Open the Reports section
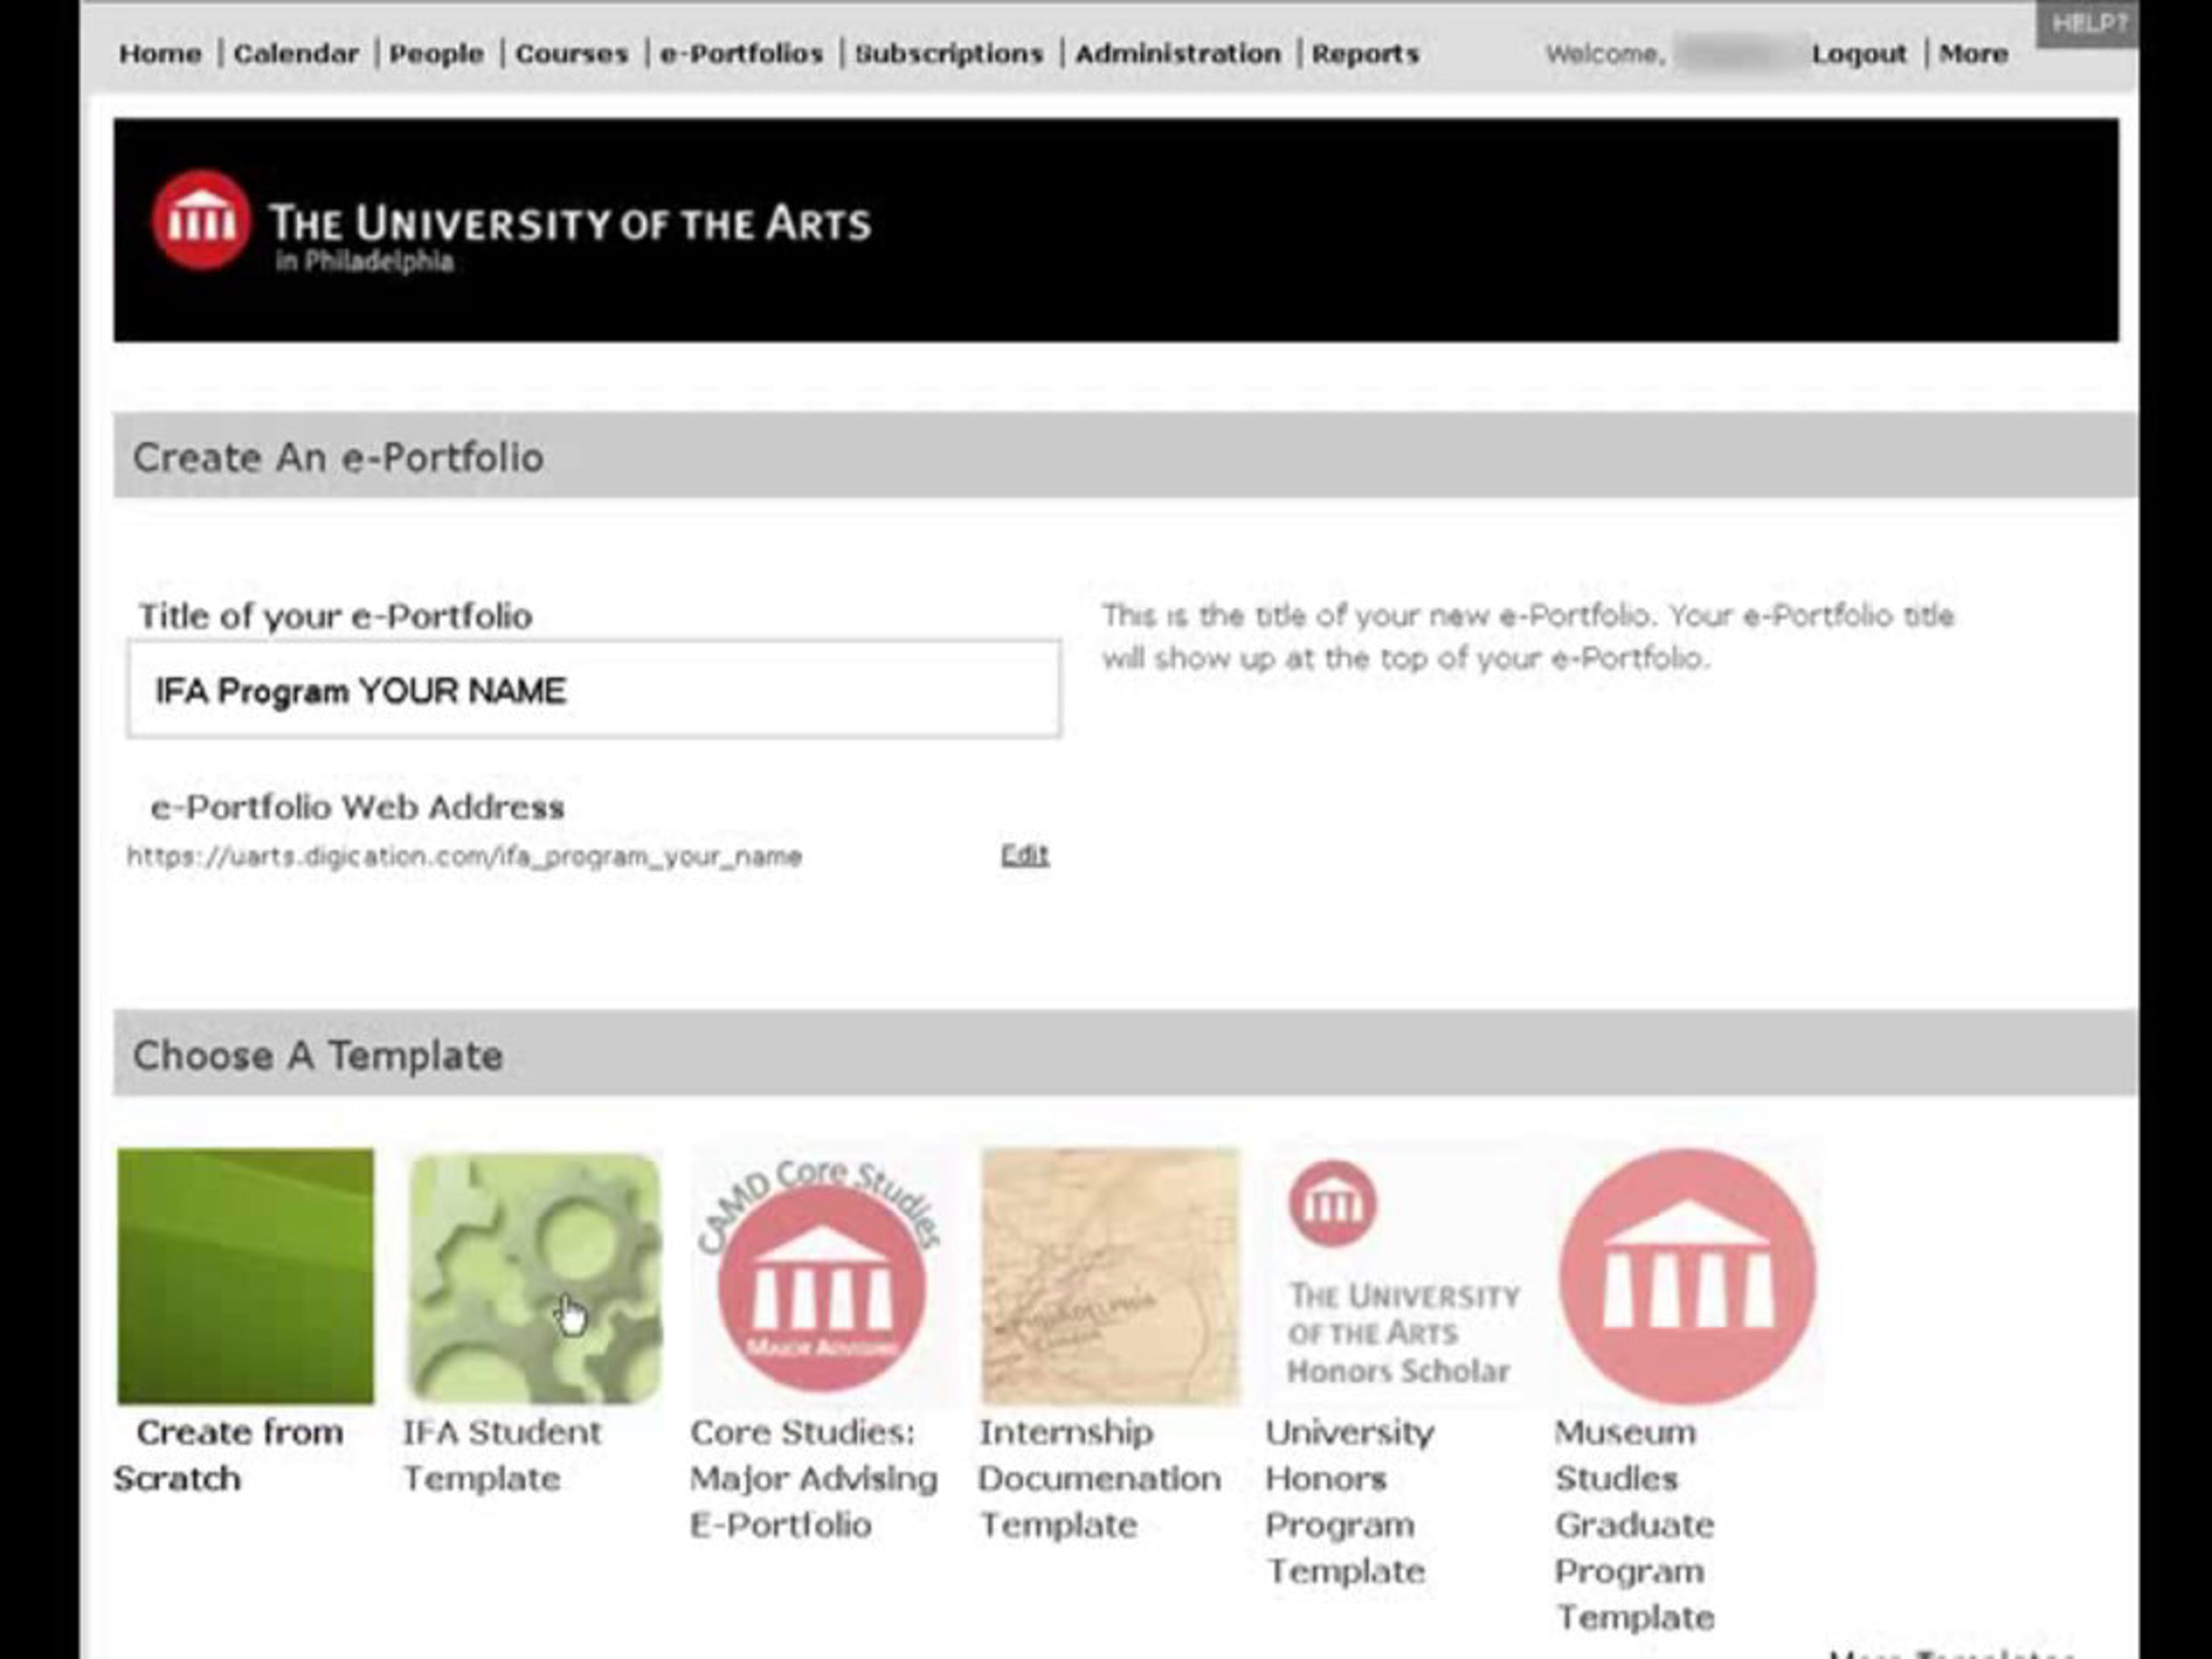 1366,54
